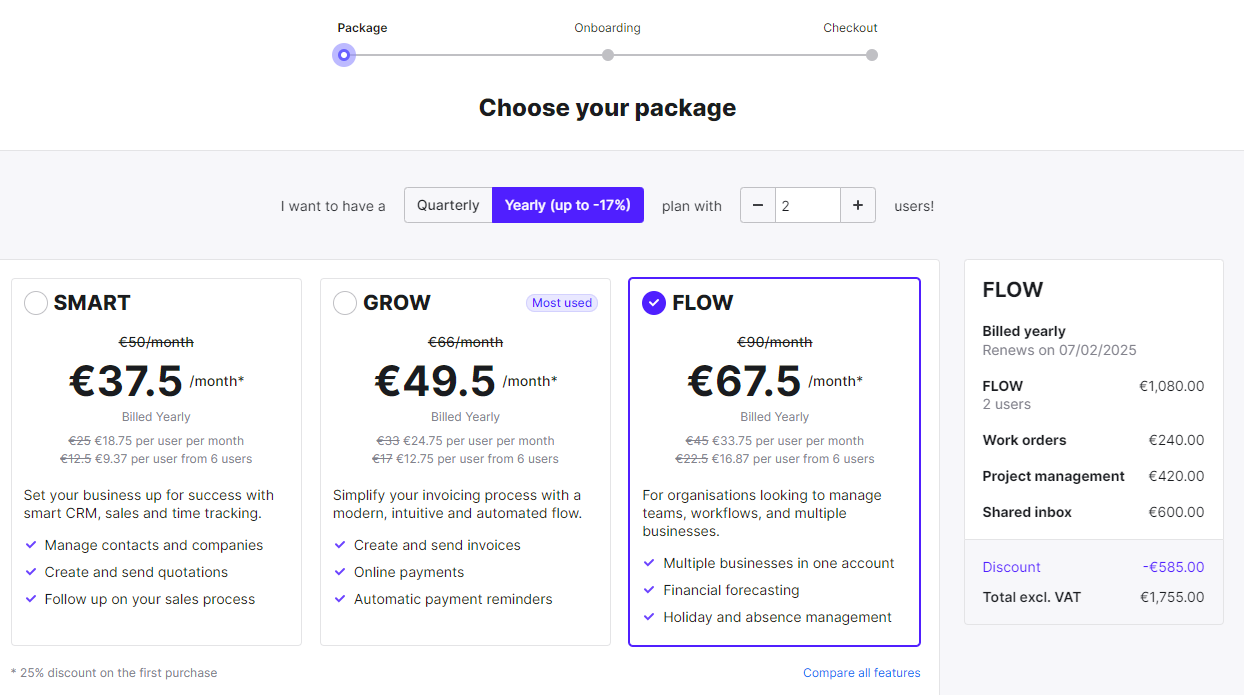
Task: Switch billing to Quarterly plan
Action: point(448,205)
